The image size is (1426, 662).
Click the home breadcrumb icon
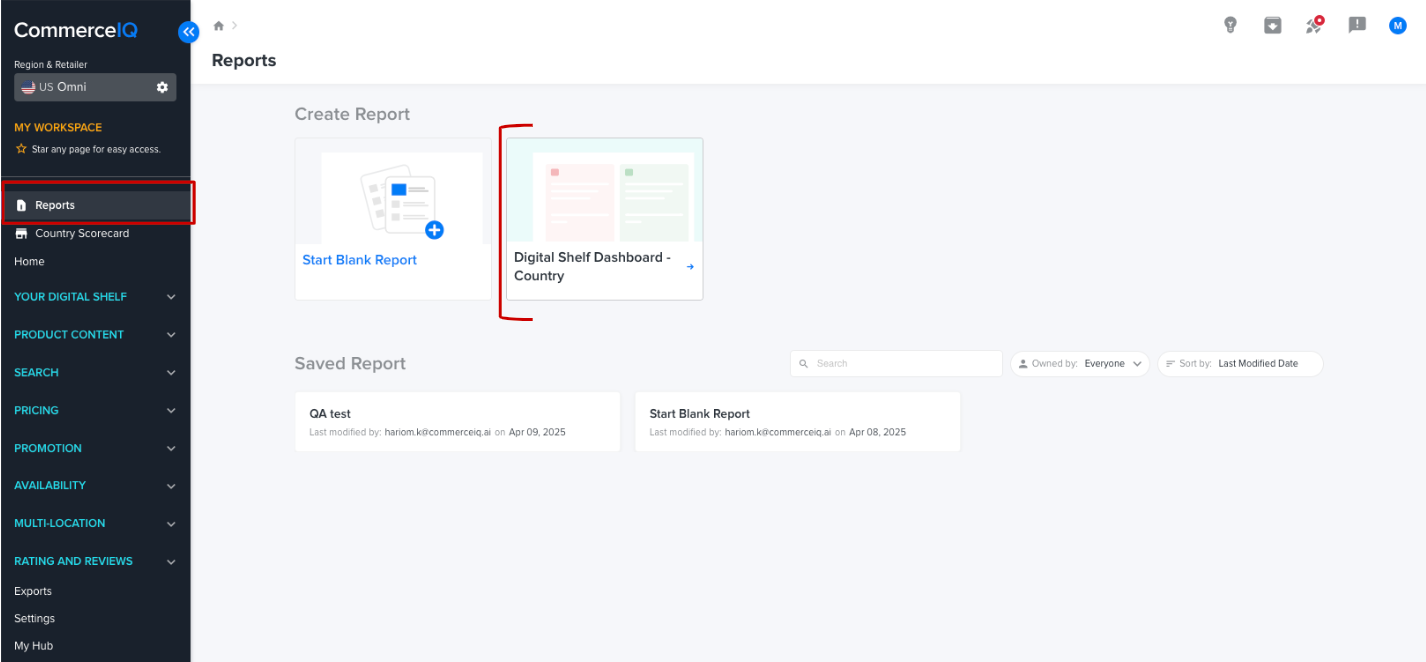coord(219,26)
